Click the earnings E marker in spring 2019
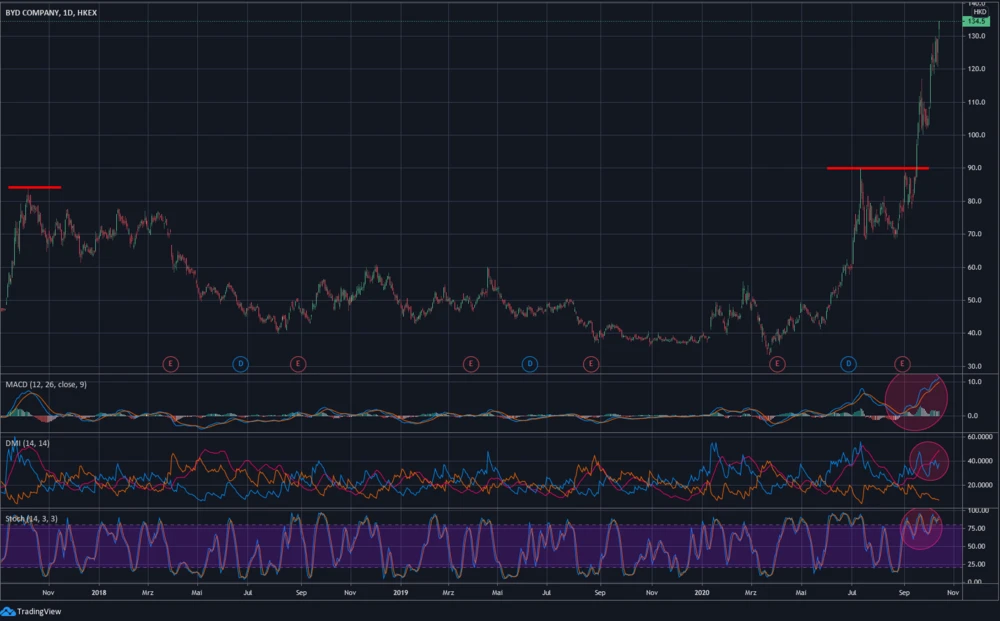Viewport: 1000px width, 621px height. coord(471,364)
